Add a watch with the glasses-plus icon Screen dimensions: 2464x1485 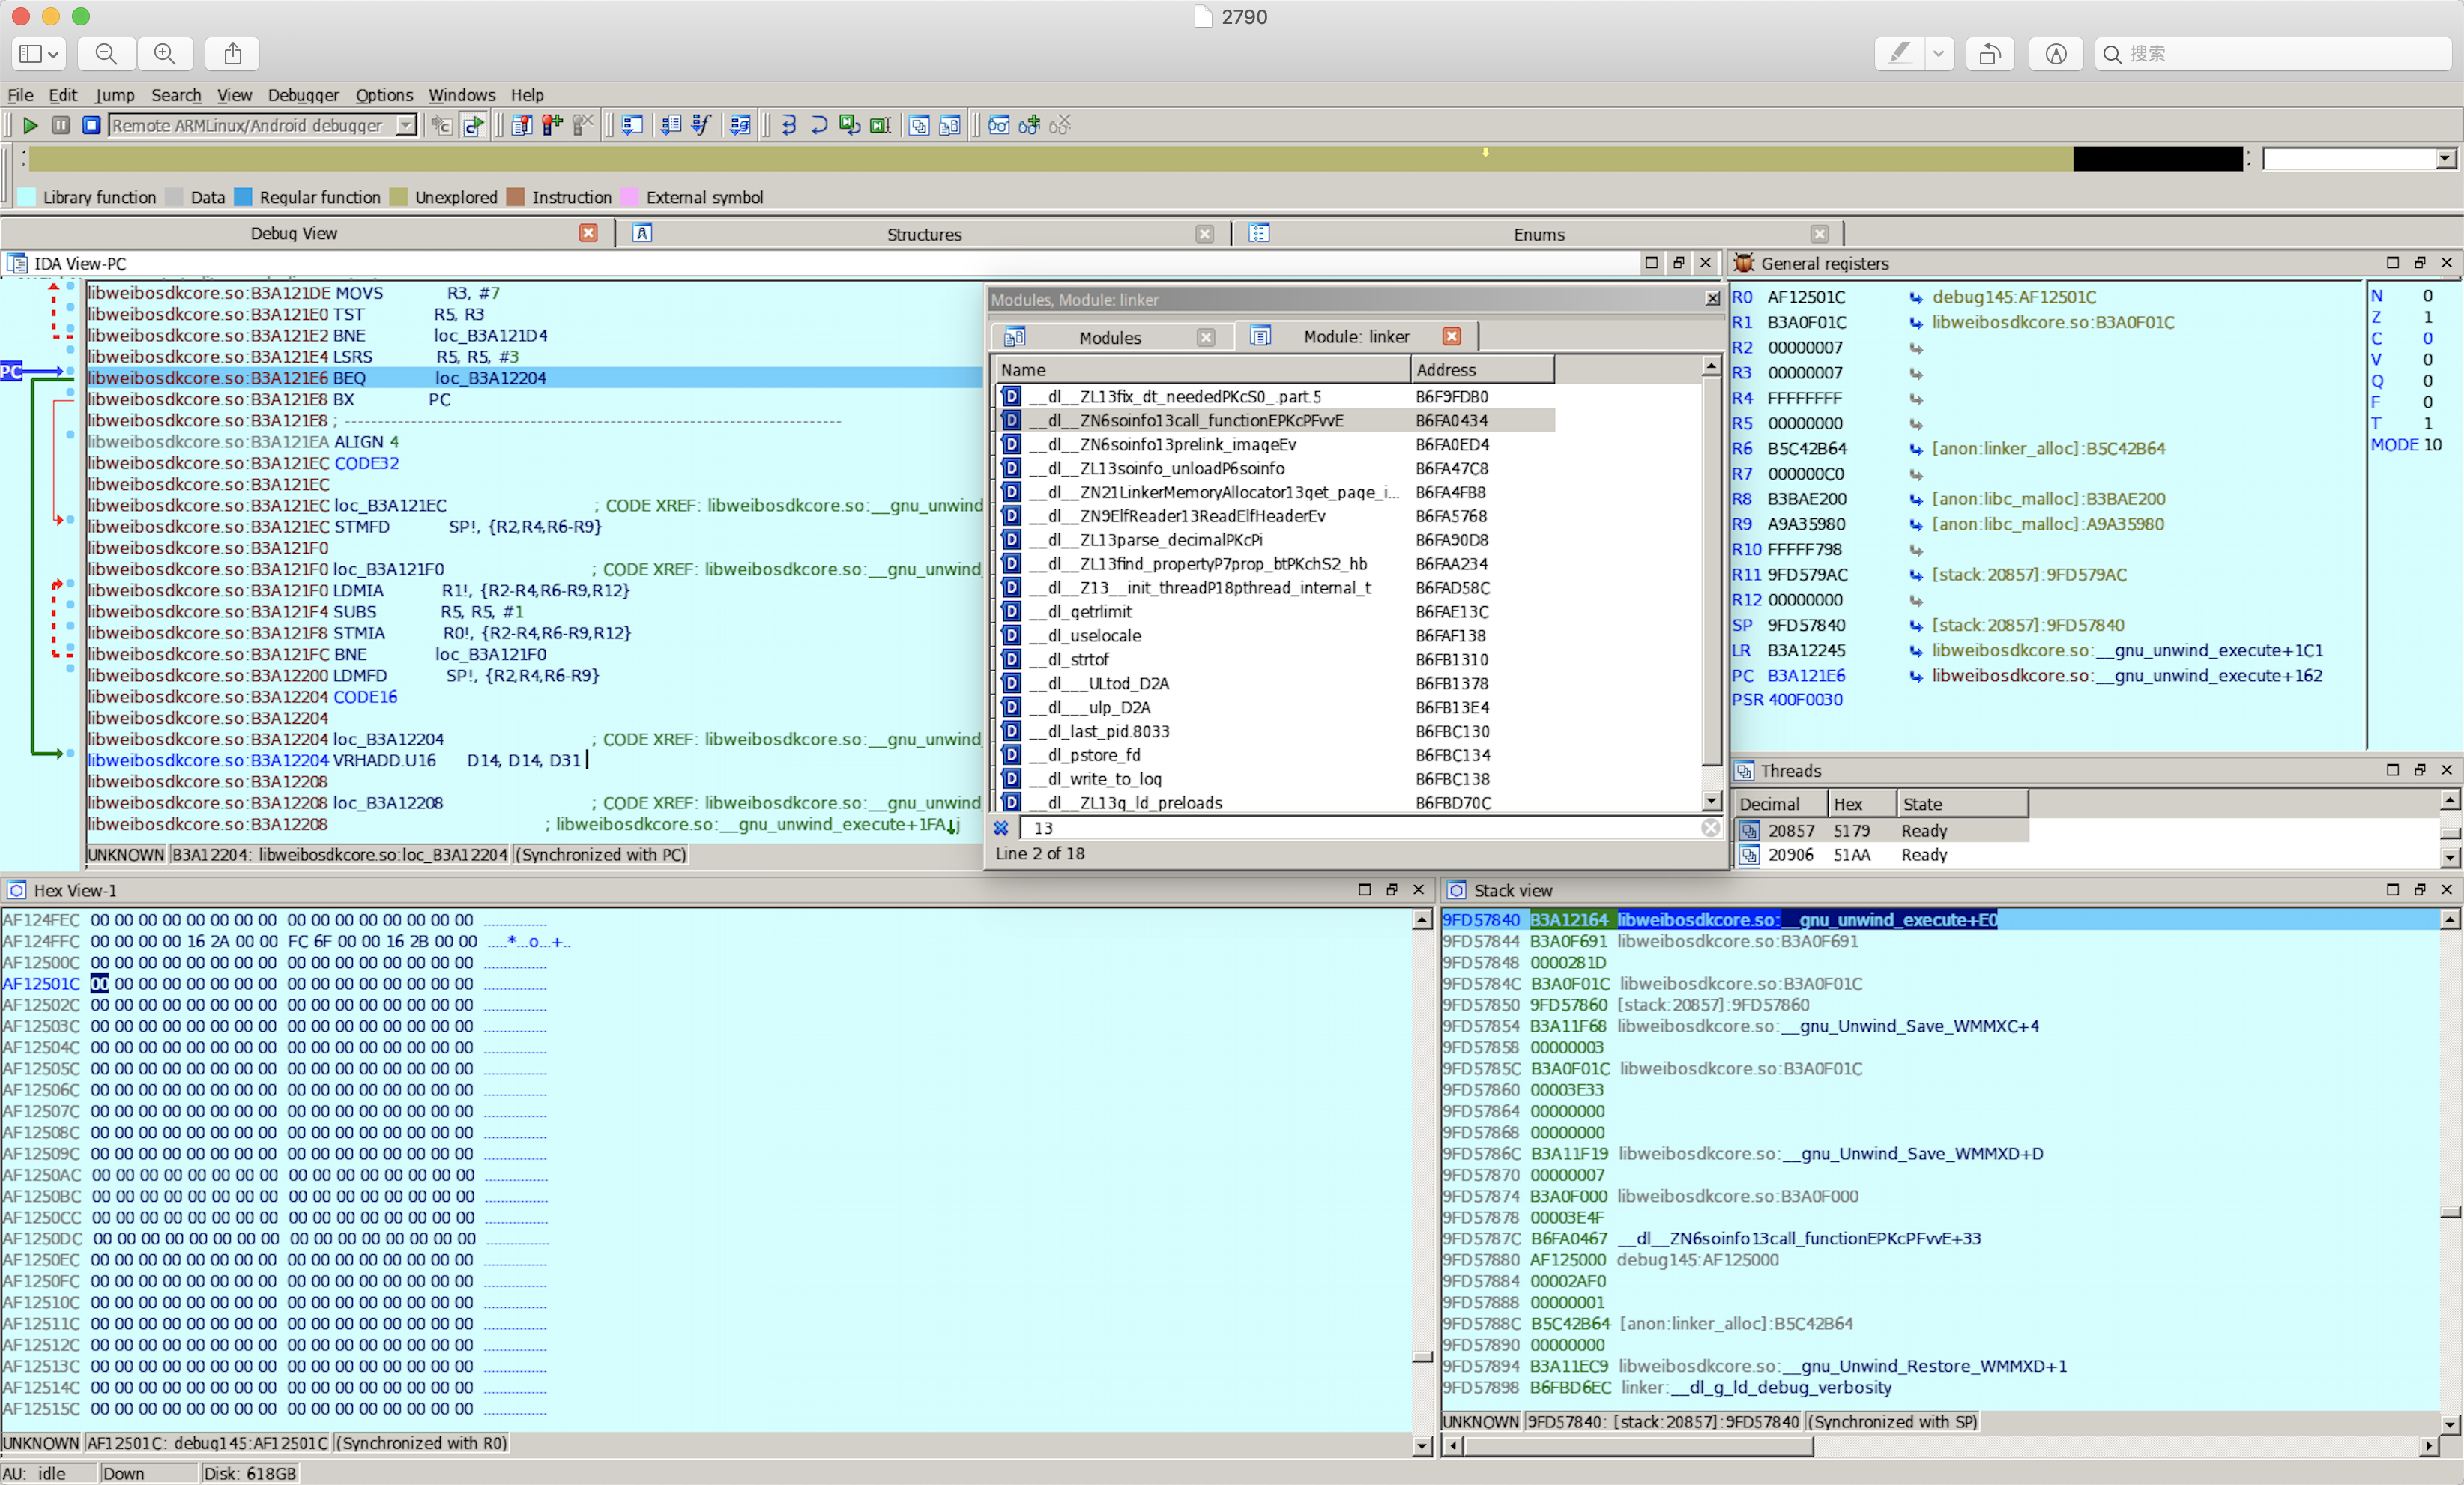coord(1029,125)
